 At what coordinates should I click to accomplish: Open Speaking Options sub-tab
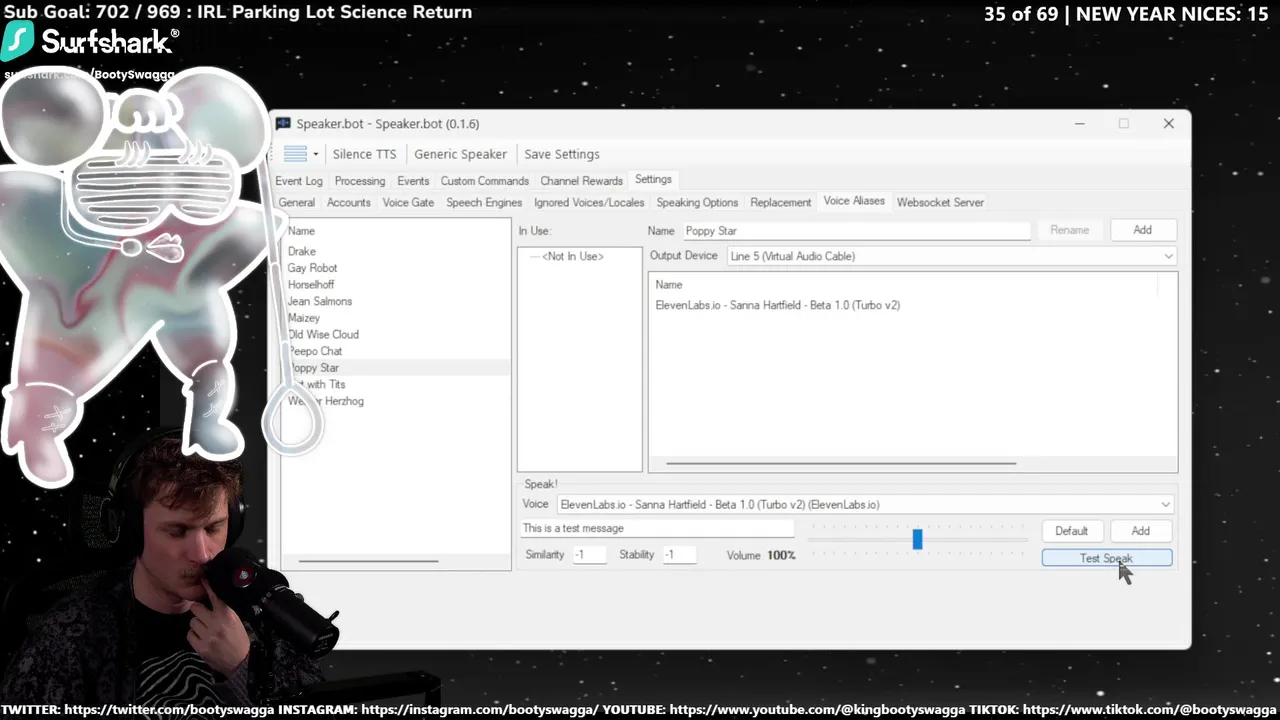pos(697,202)
